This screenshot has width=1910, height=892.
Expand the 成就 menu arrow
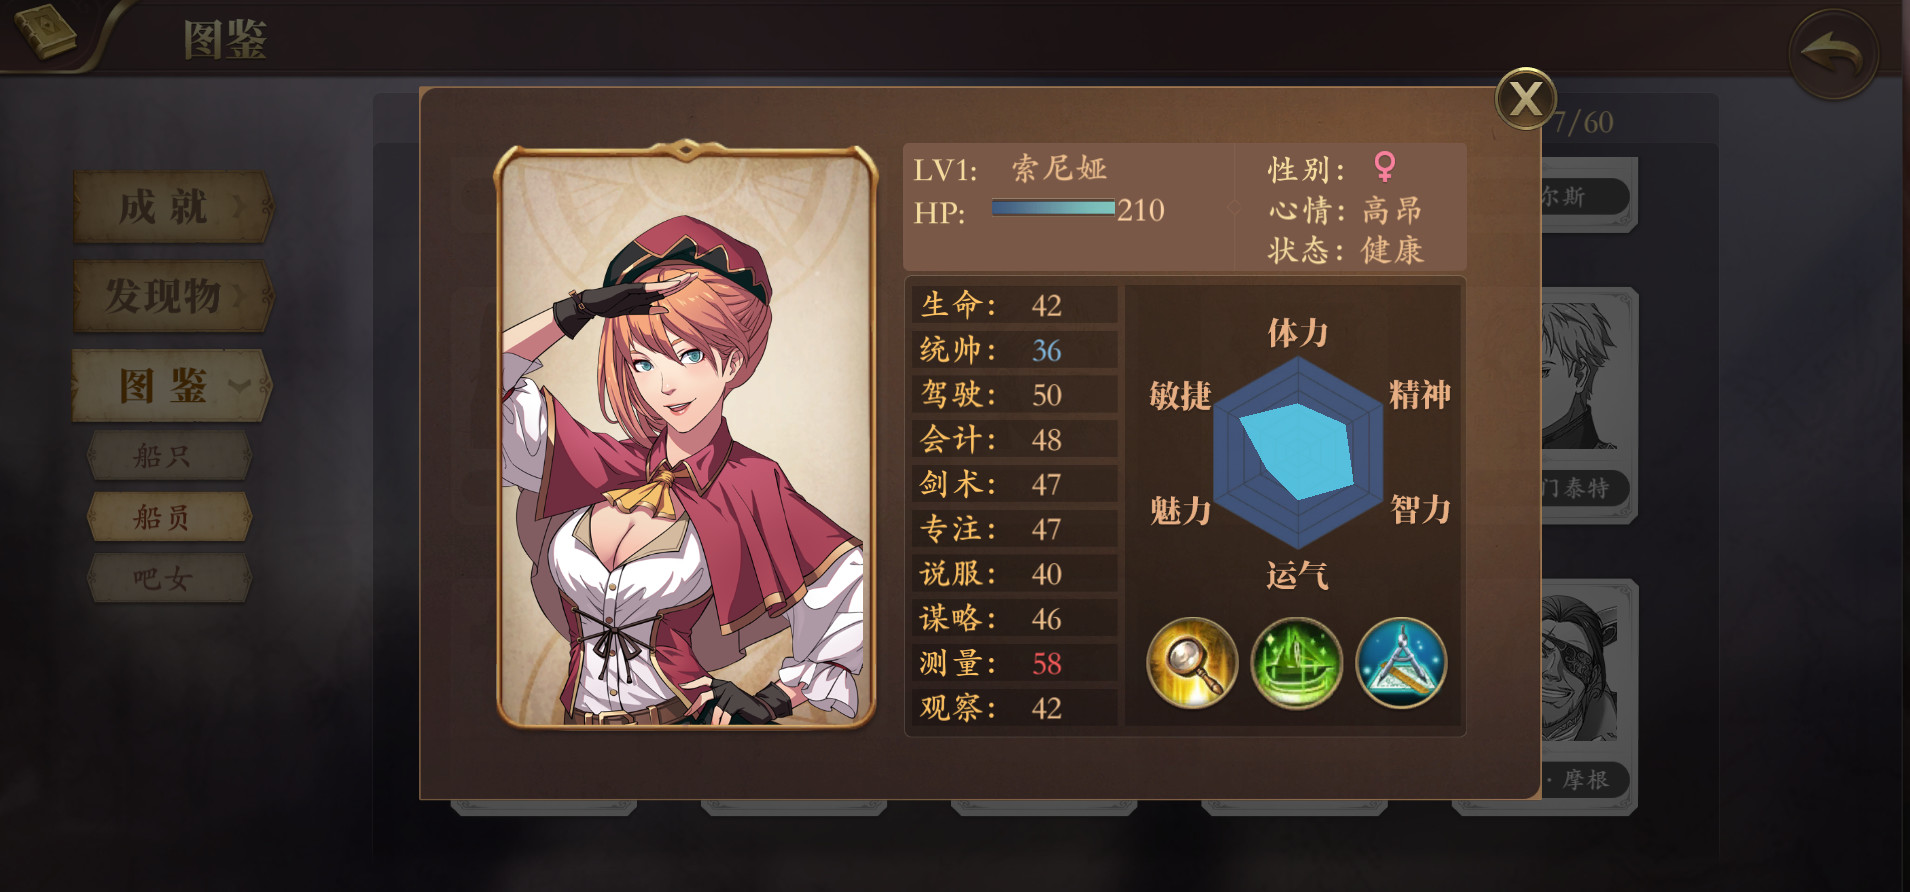tap(239, 207)
